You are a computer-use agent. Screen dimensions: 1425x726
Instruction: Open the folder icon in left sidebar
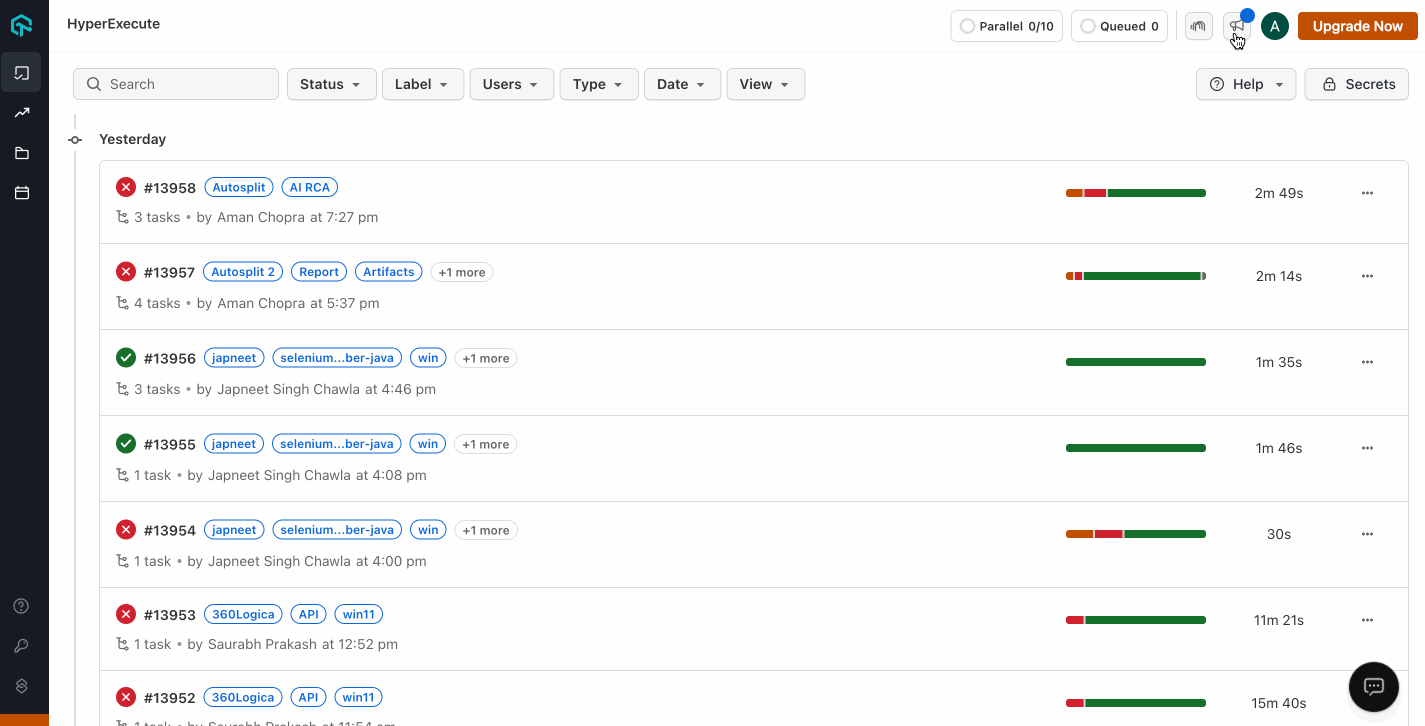pyautogui.click(x=22, y=153)
